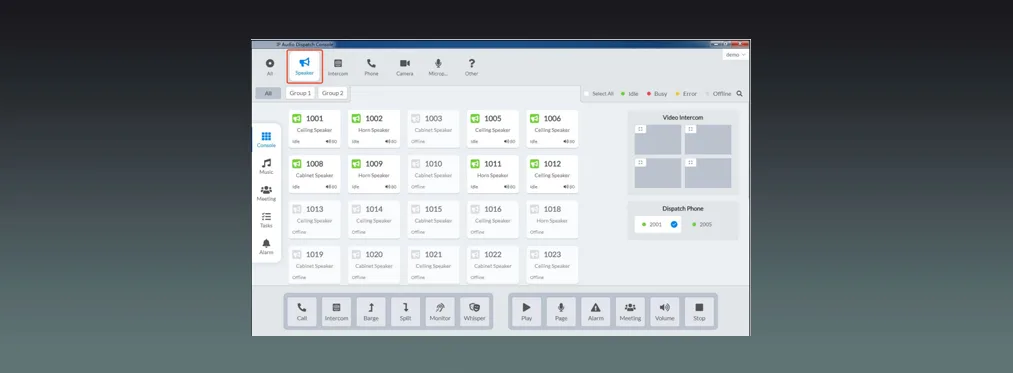Image resolution: width=1013 pixels, height=373 pixels.
Task: Tick the Select All checkbox
Action: [x=587, y=94]
